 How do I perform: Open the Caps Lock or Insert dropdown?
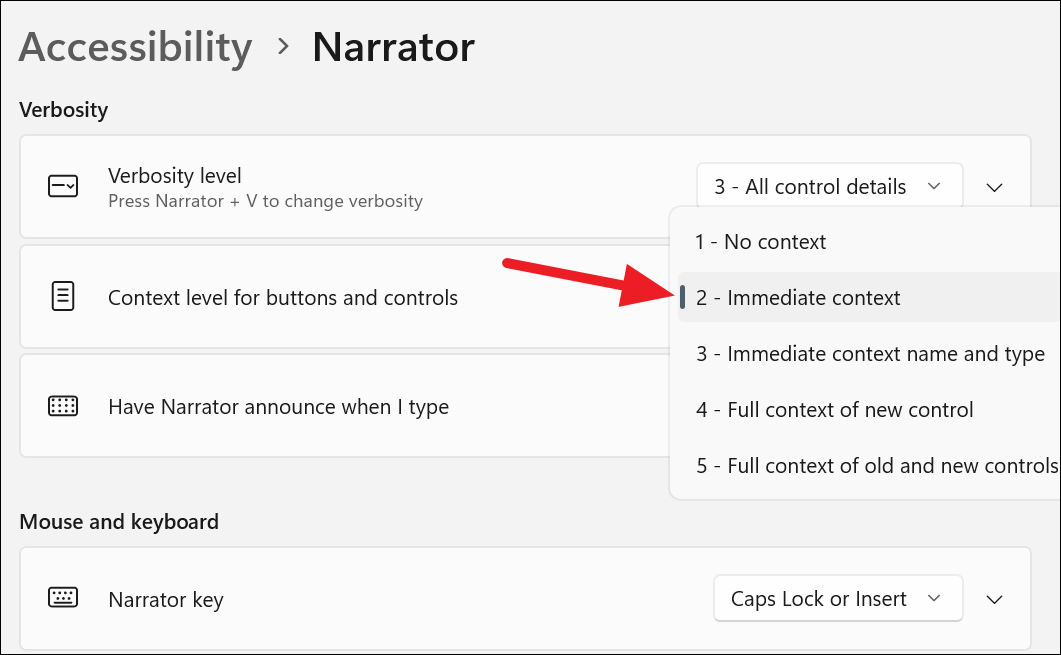point(838,598)
